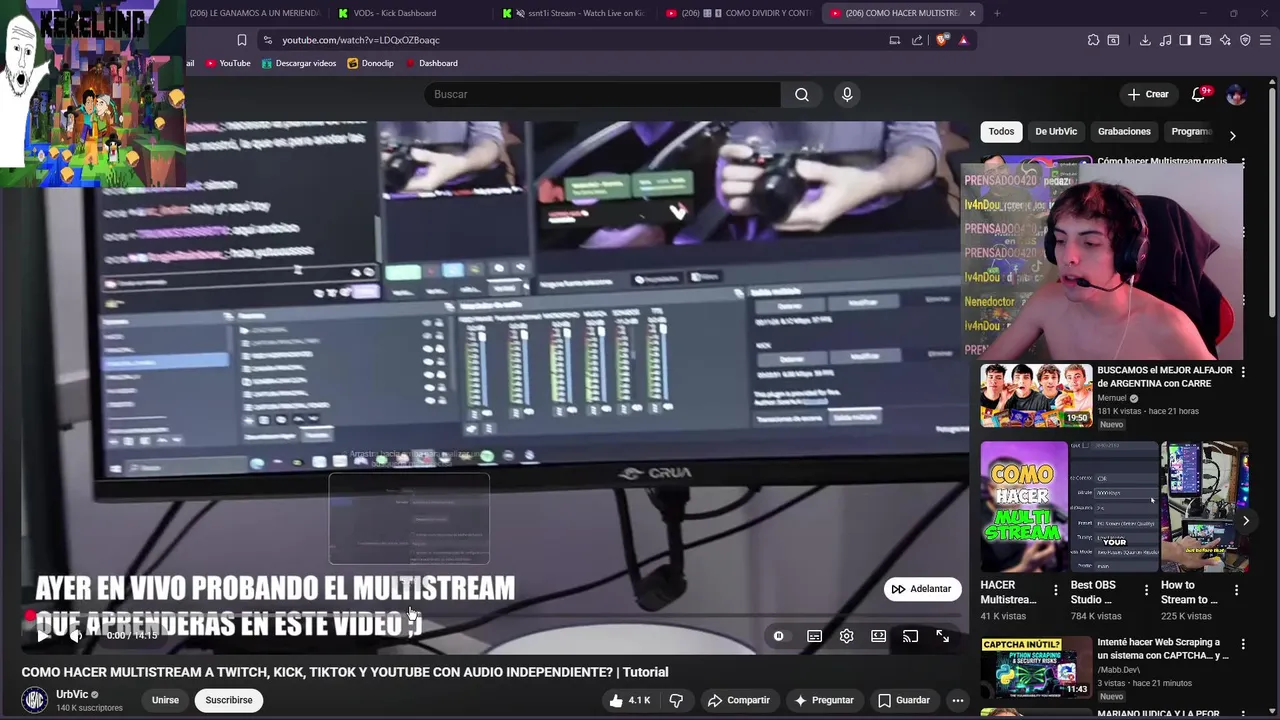1280x720 pixels.
Task: Open YouTube notifications bell
Action: pyautogui.click(x=1199, y=94)
